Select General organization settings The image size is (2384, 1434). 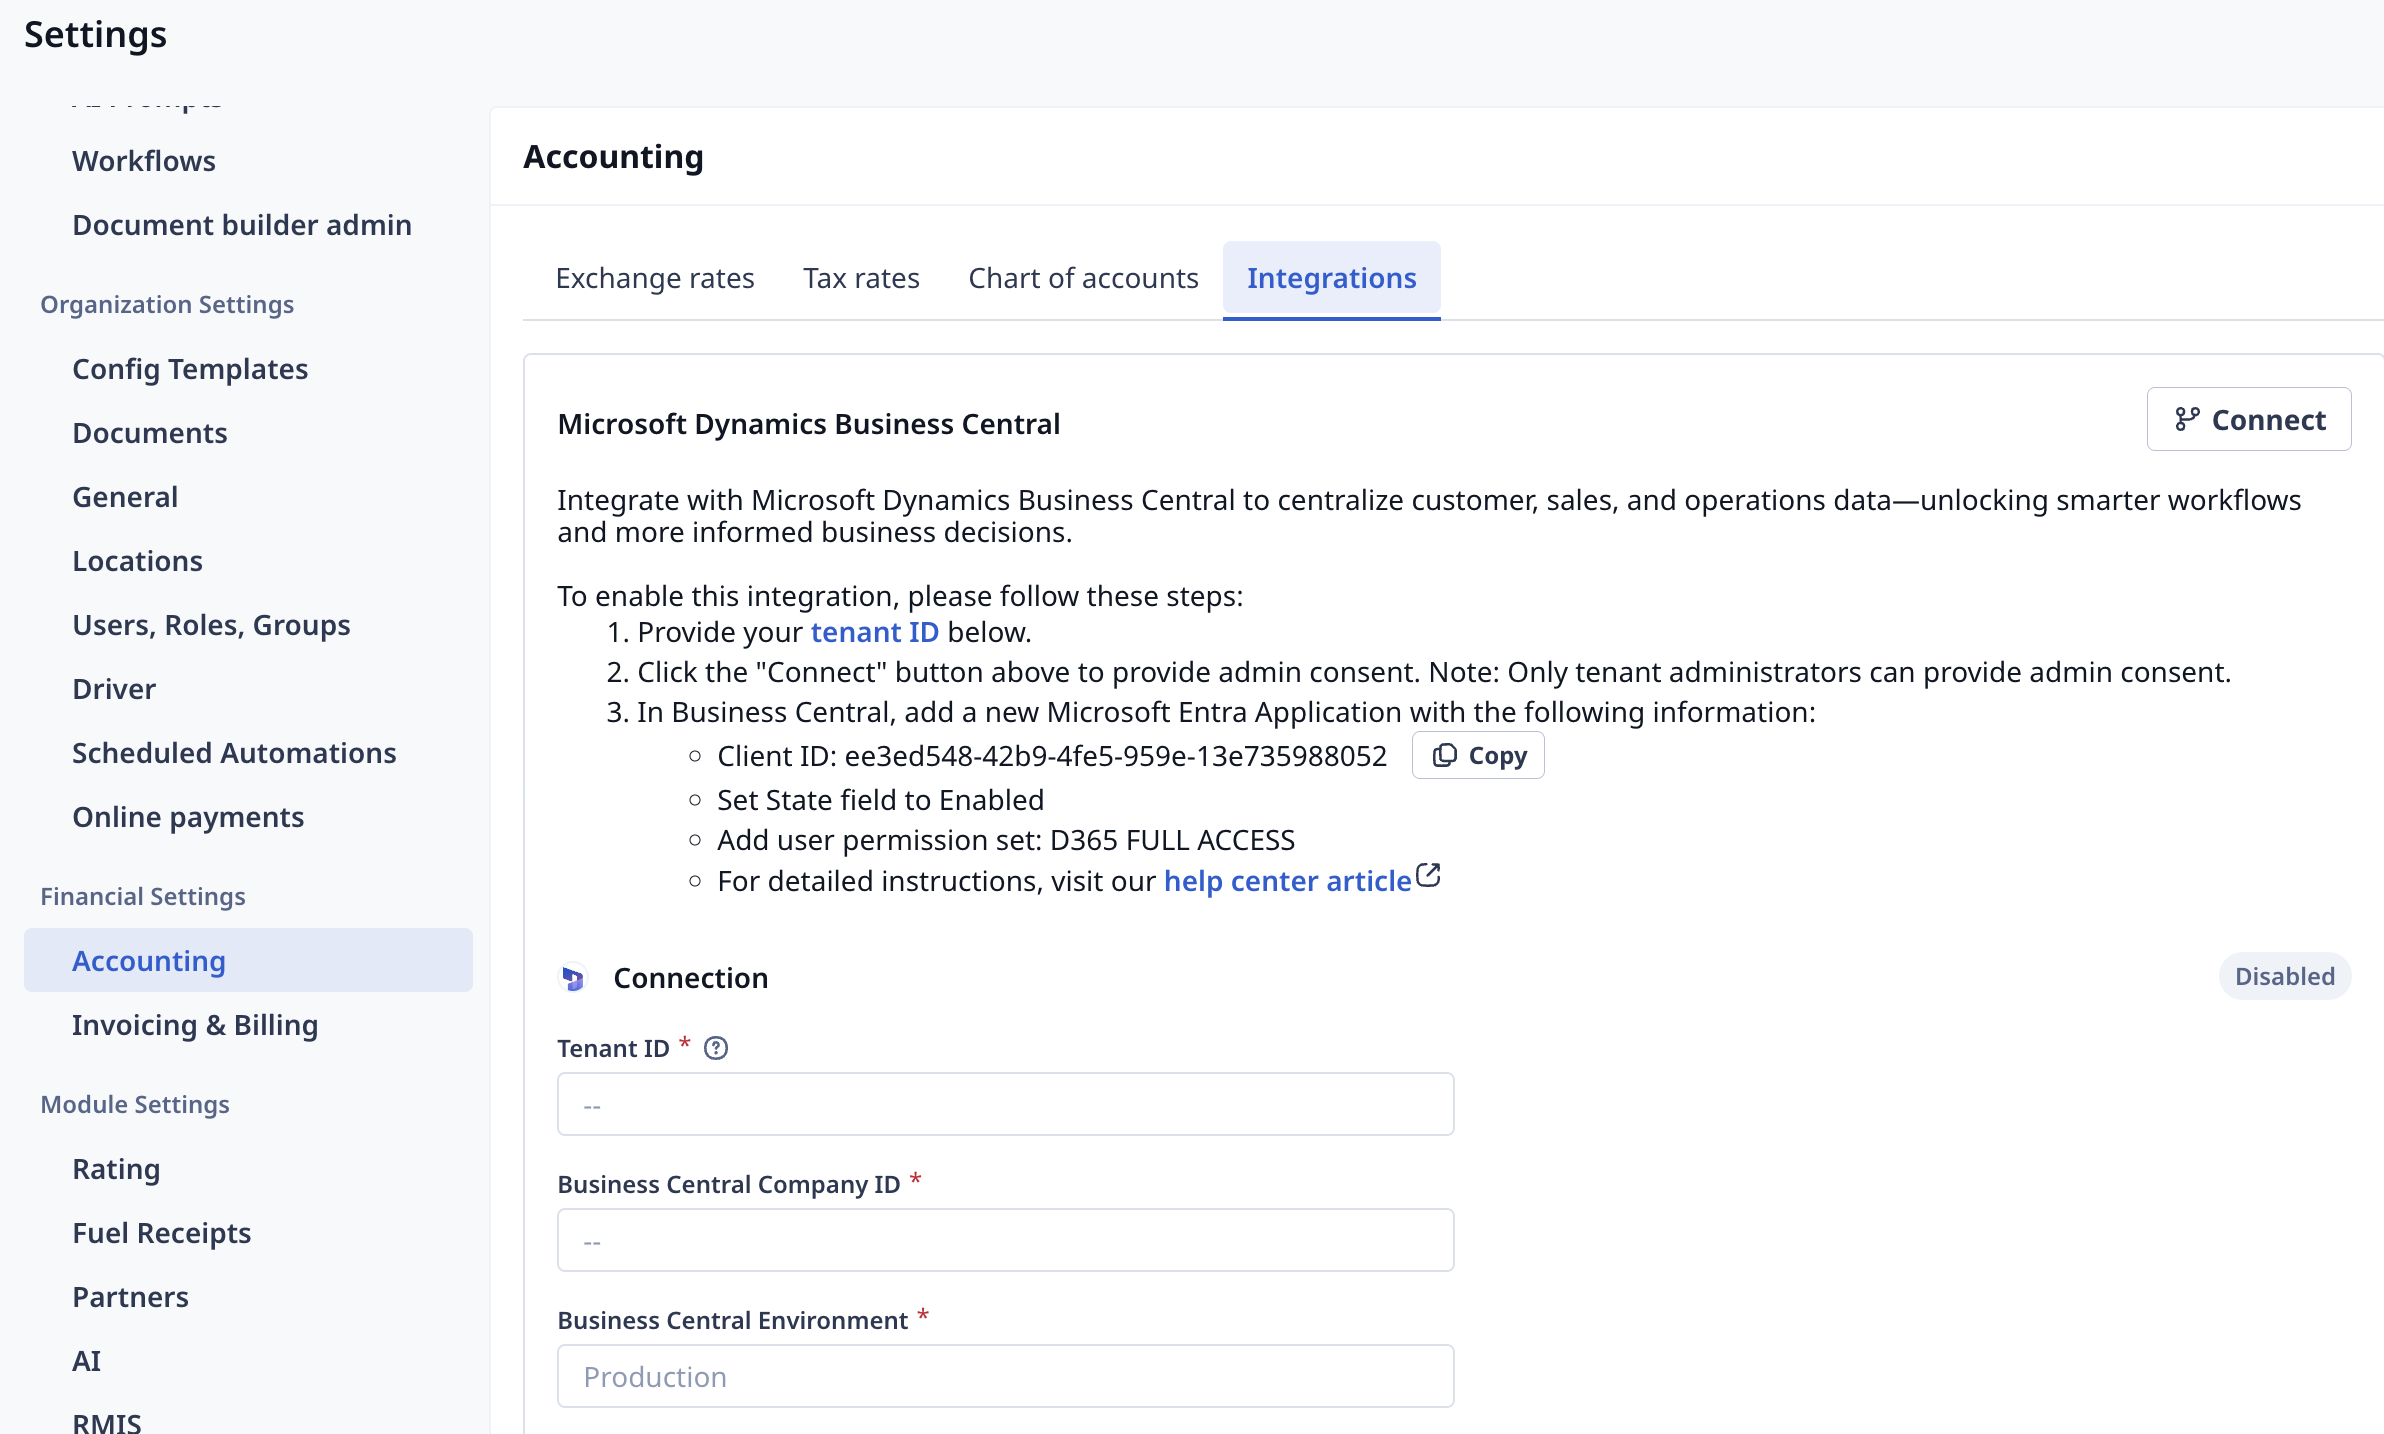pyautogui.click(x=125, y=497)
